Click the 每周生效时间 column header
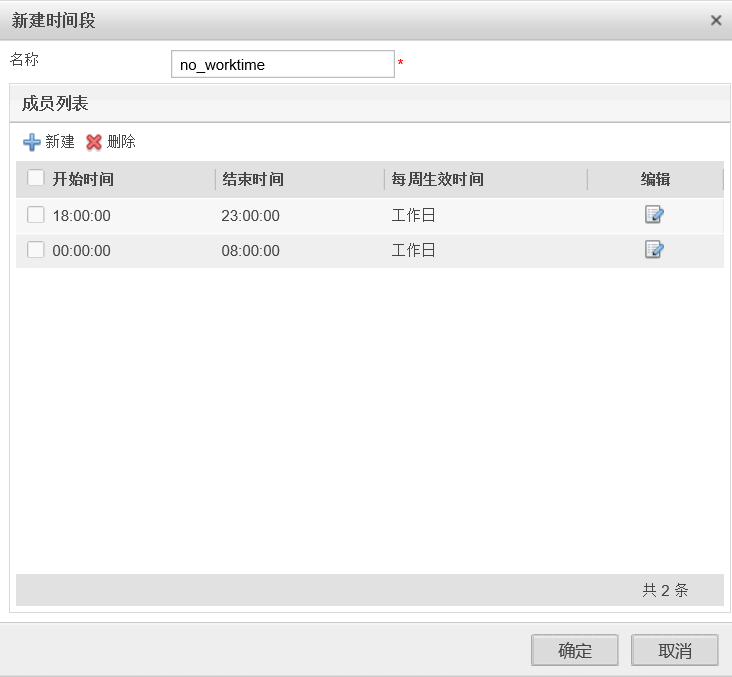 coord(437,179)
